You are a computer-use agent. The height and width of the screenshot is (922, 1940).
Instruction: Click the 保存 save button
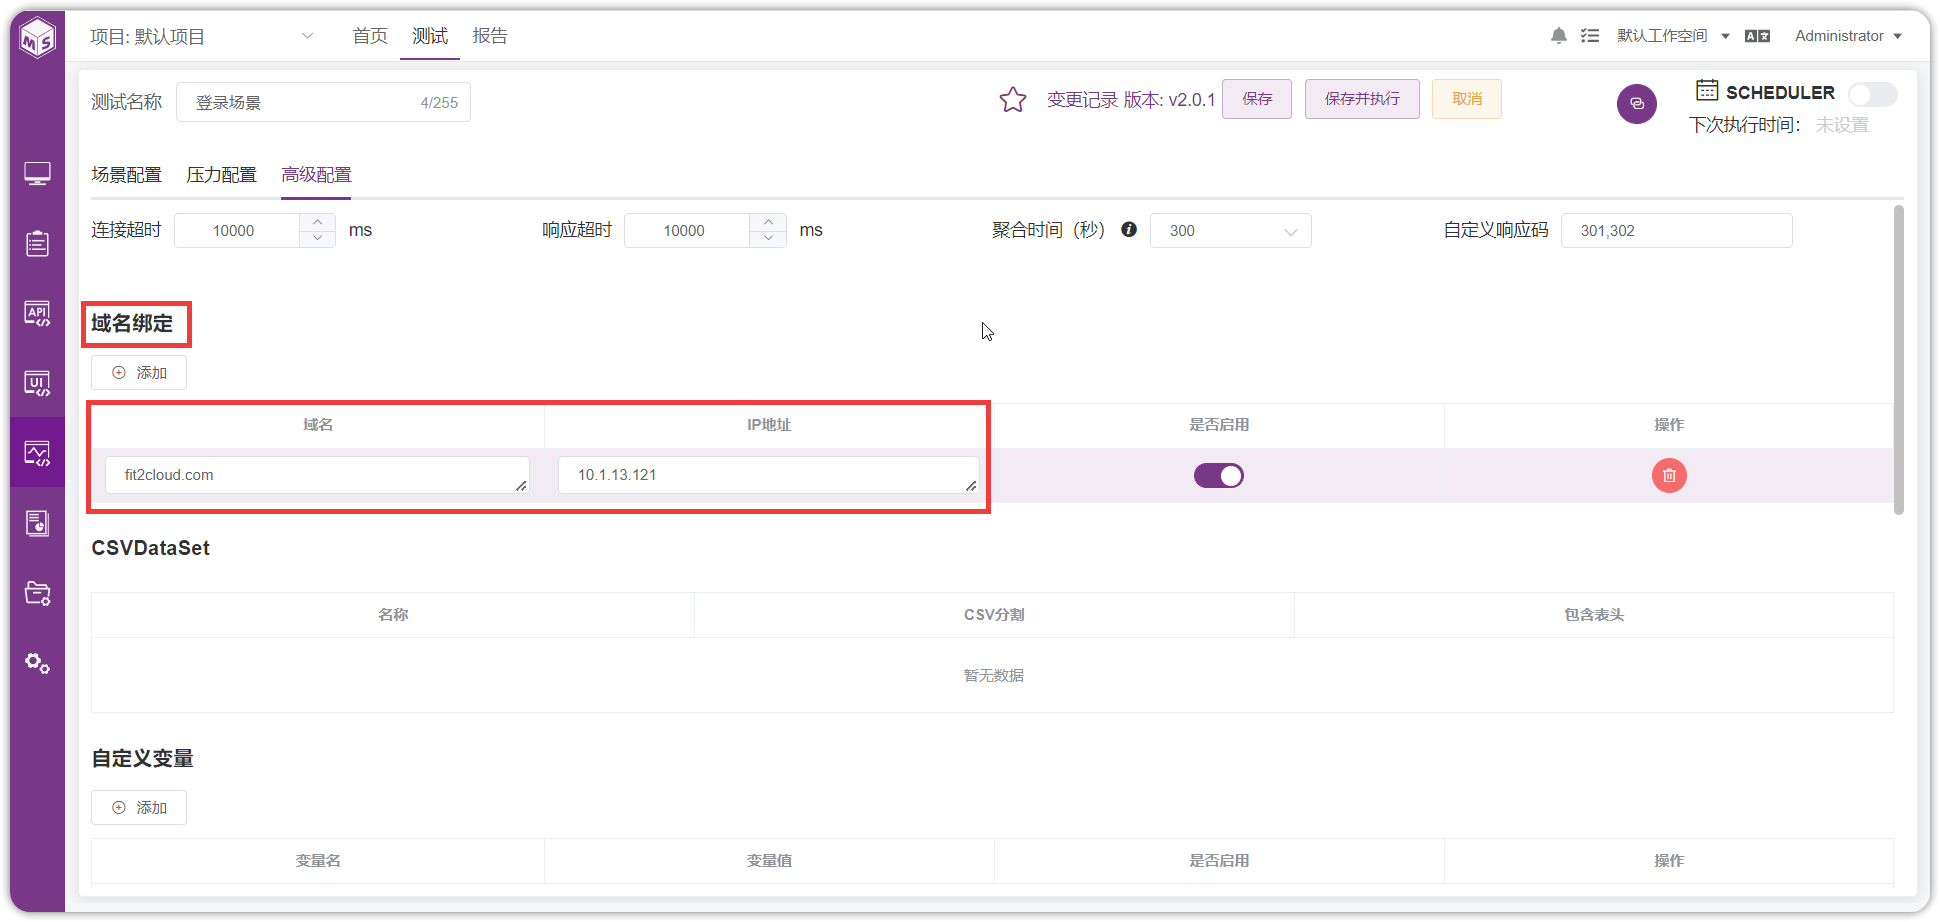coord(1257,99)
